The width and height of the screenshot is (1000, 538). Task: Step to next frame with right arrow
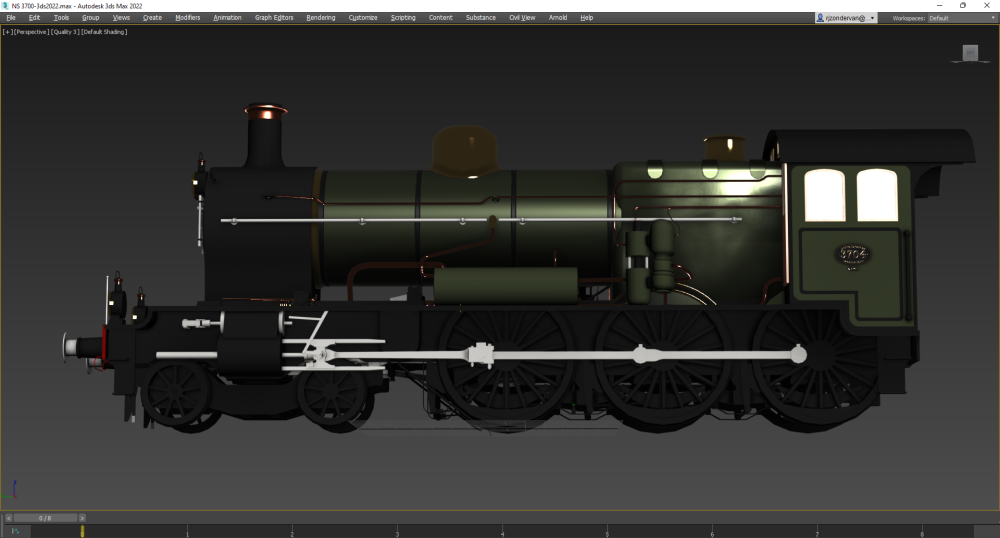(x=82, y=518)
